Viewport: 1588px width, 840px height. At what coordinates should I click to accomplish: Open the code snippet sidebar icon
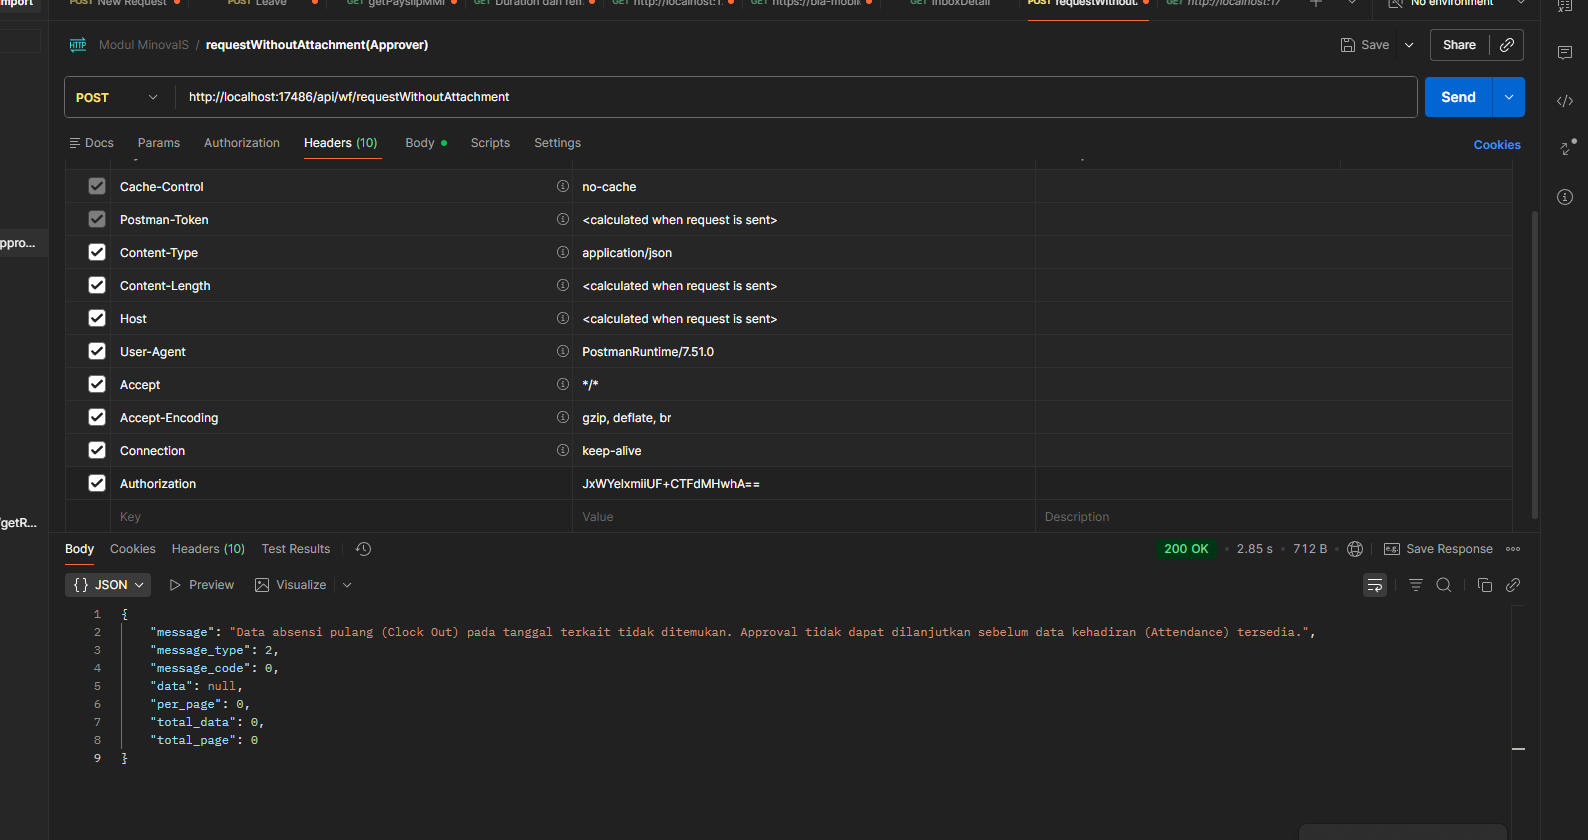click(1565, 101)
